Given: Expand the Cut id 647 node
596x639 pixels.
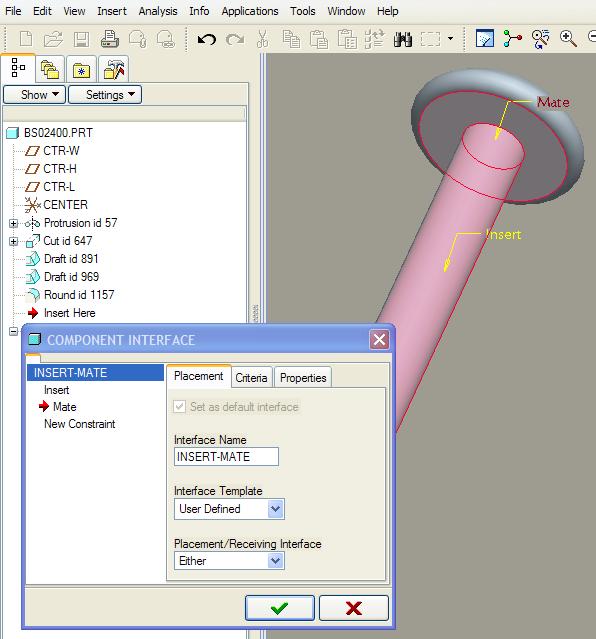Looking at the screenshot, I should pyautogui.click(x=13, y=241).
